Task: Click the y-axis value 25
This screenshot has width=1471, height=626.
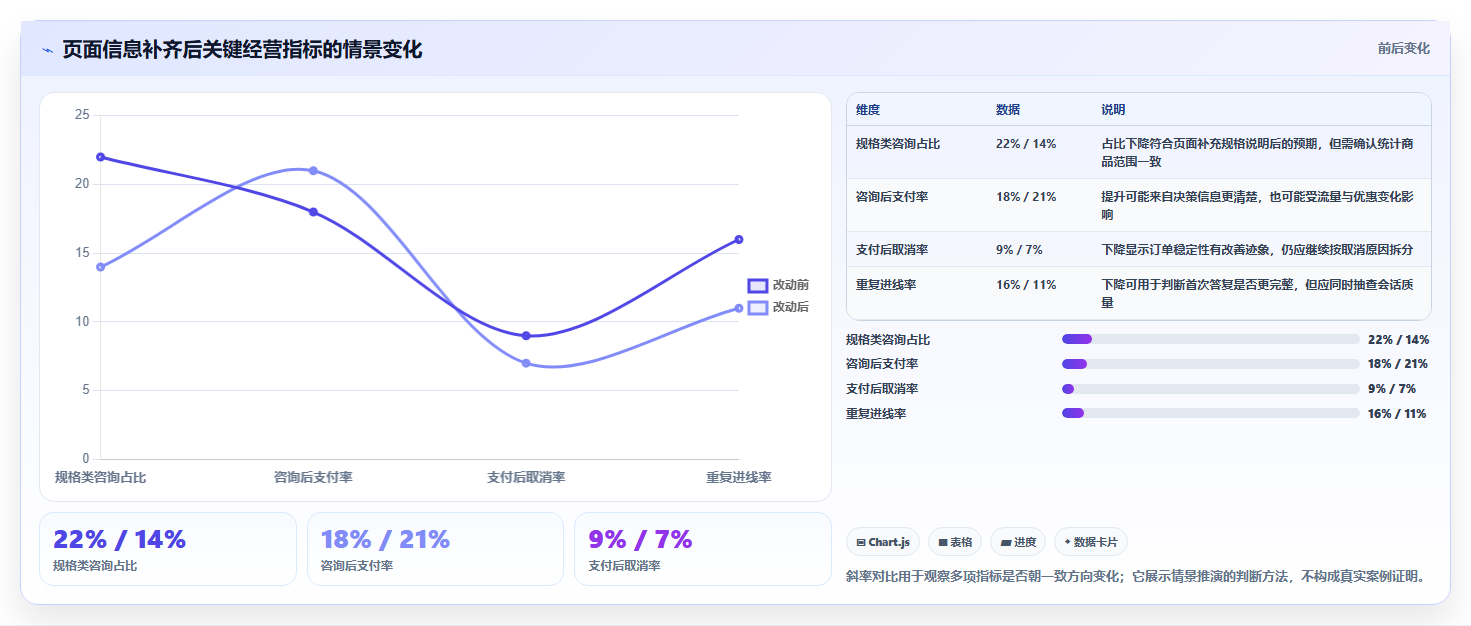Action: pyautogui.click(x=82, y=115)
